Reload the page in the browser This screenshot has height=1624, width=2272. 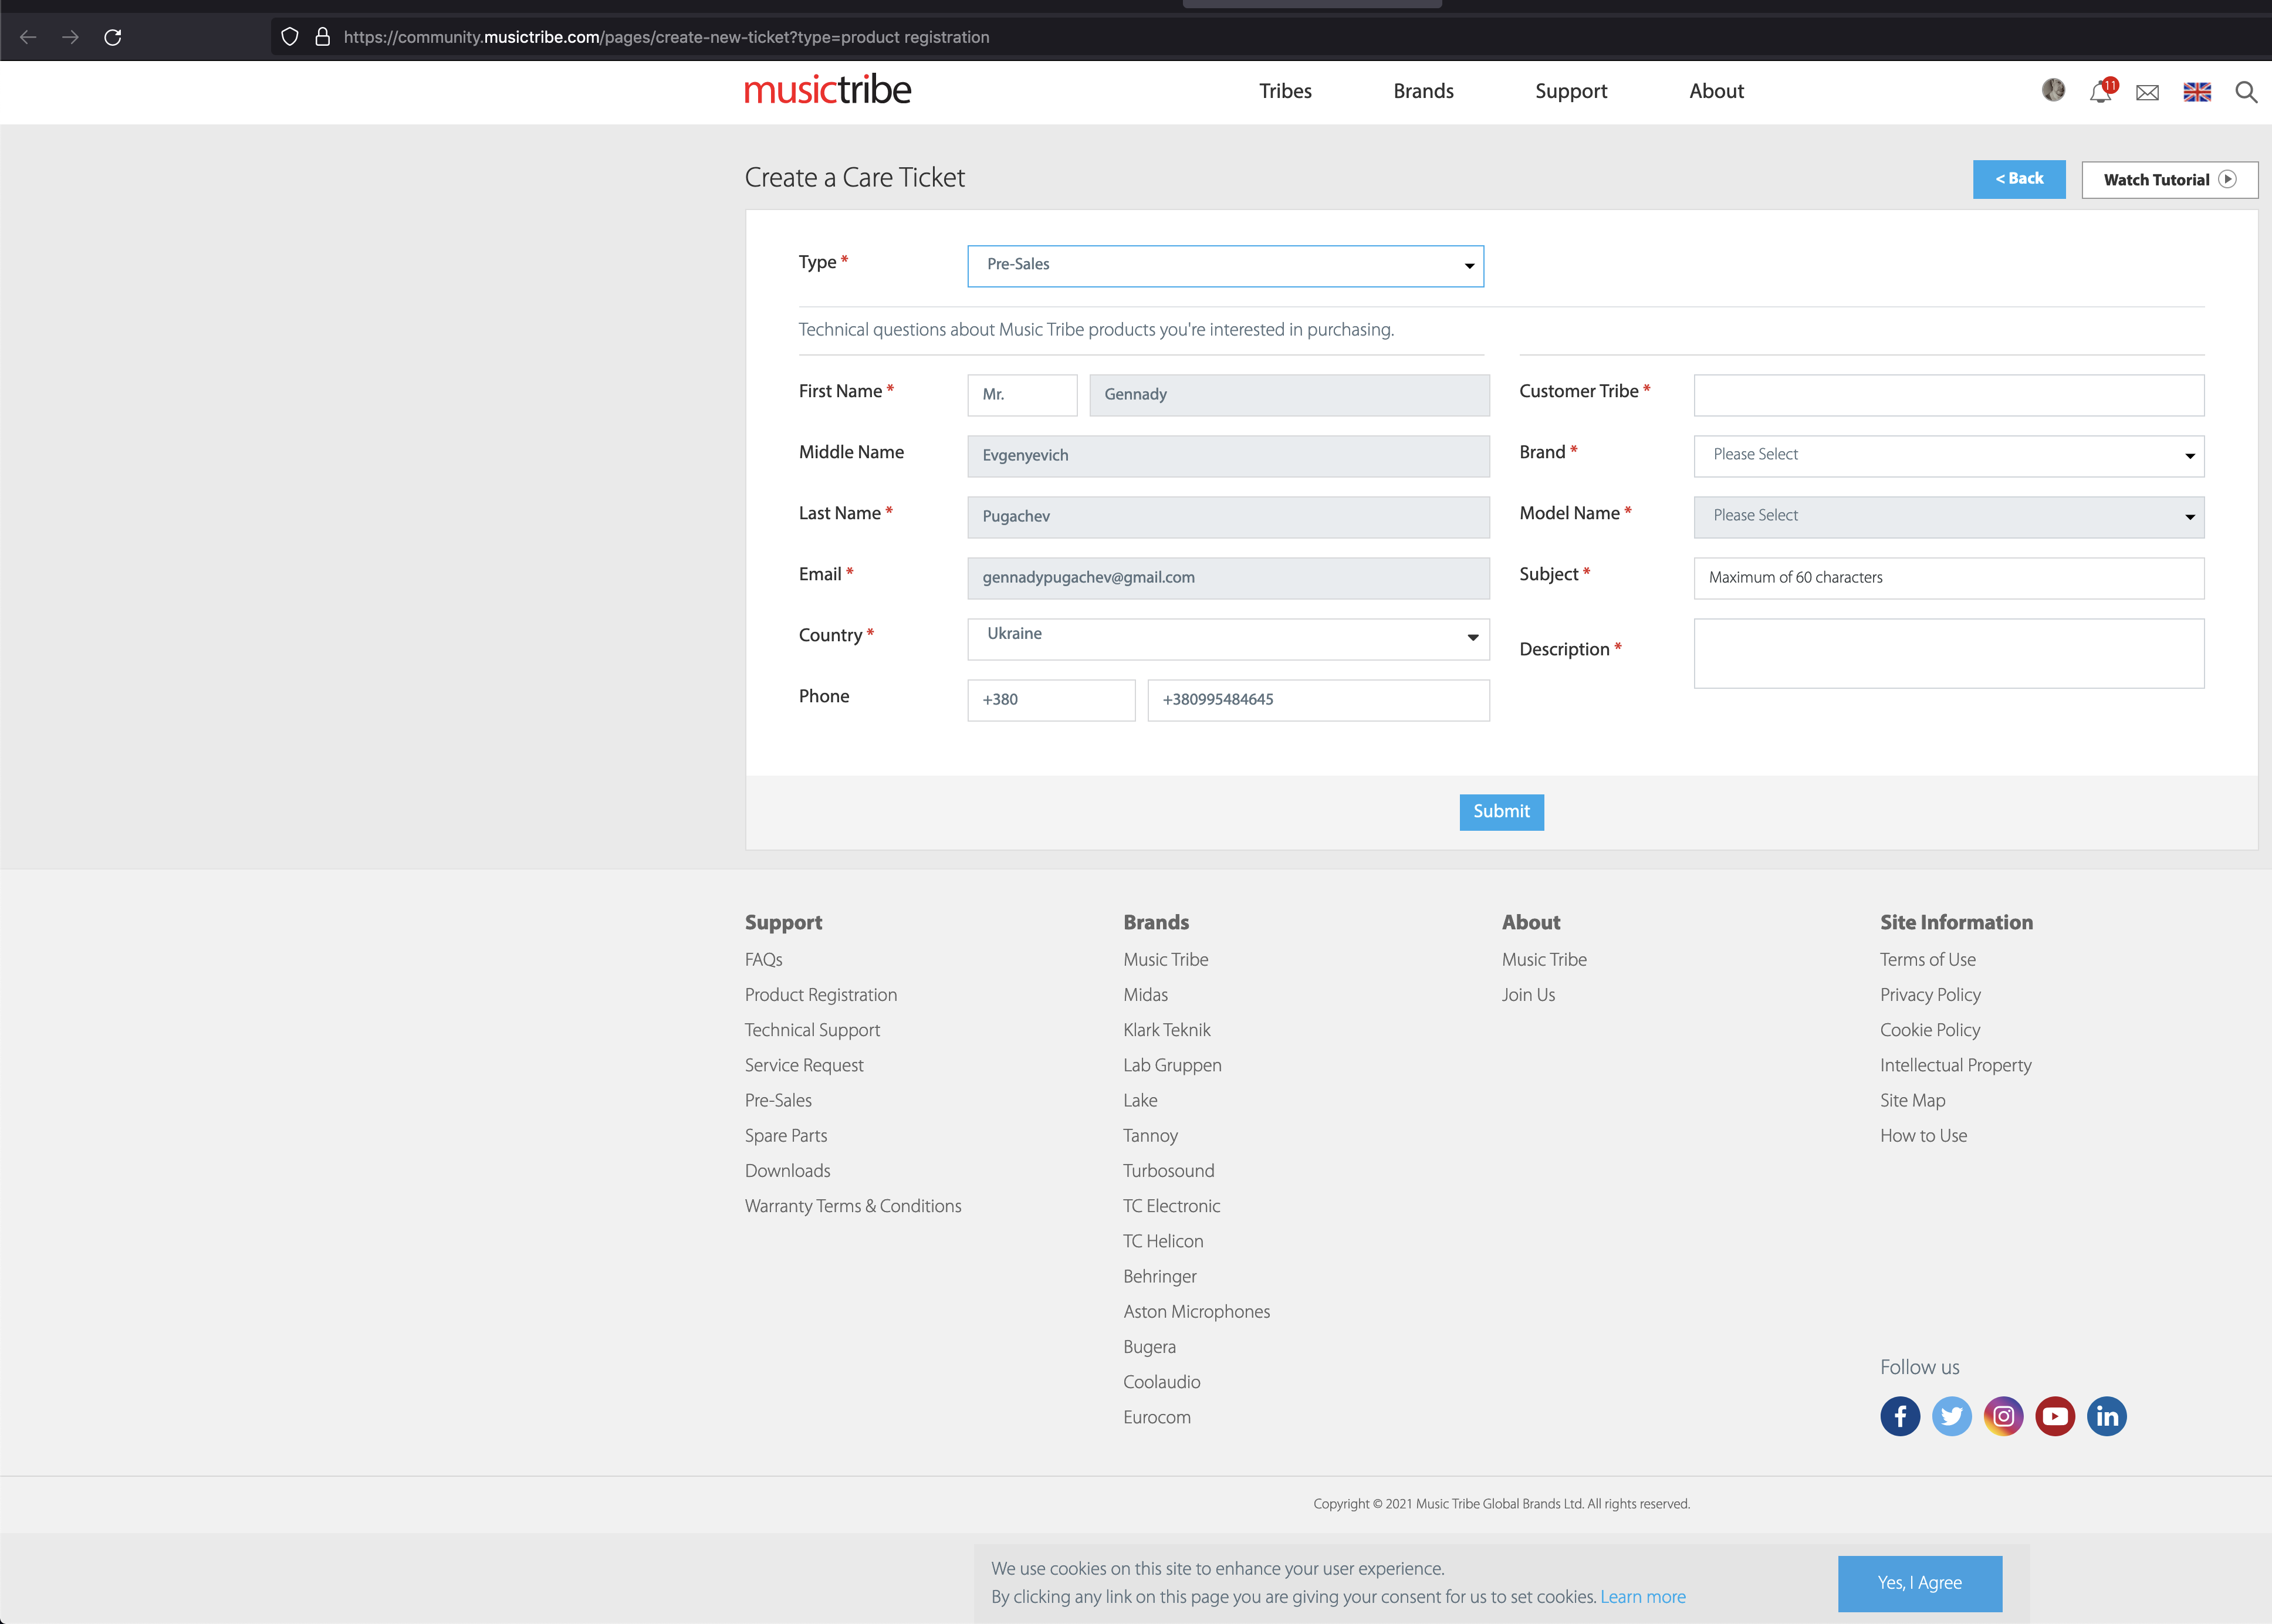113,37
